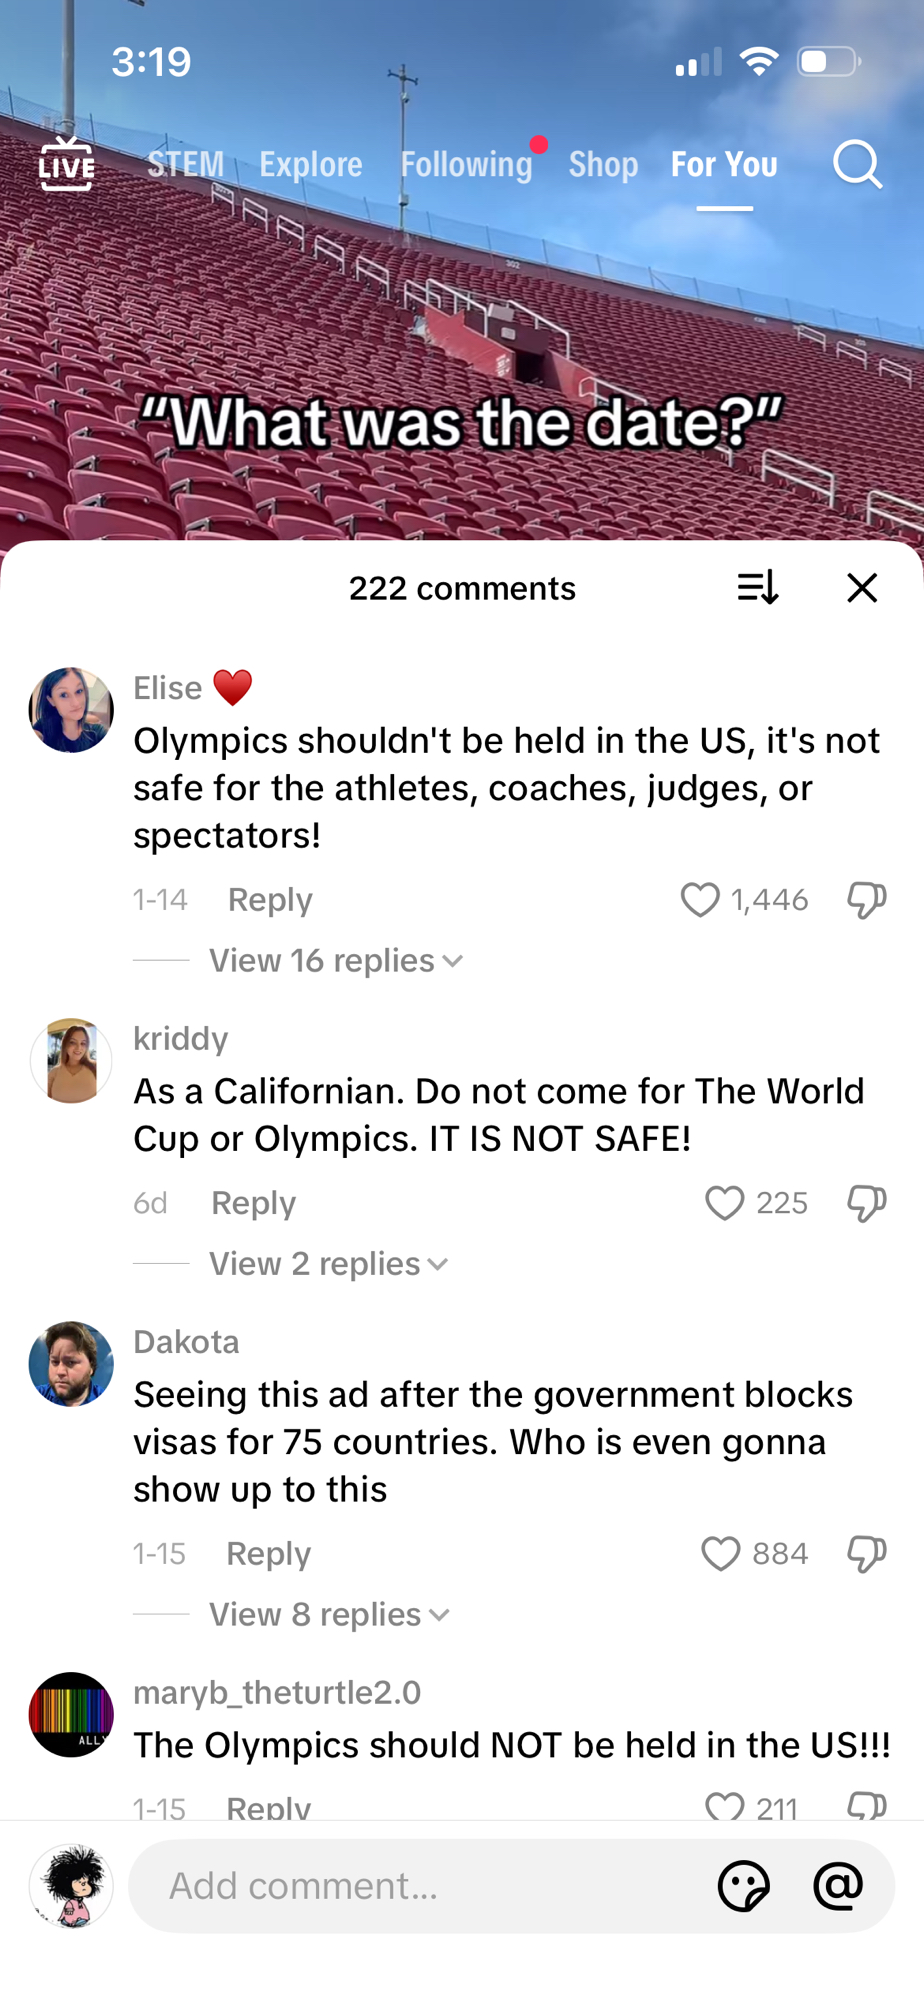
Task: Switch to the Following tab
Action: coord(466,164)
